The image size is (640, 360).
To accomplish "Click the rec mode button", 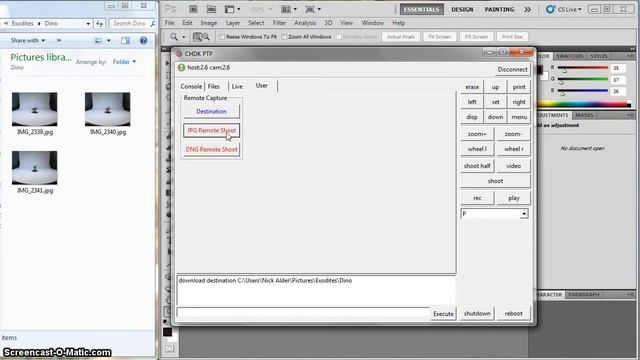I will [x=477, y=198].
